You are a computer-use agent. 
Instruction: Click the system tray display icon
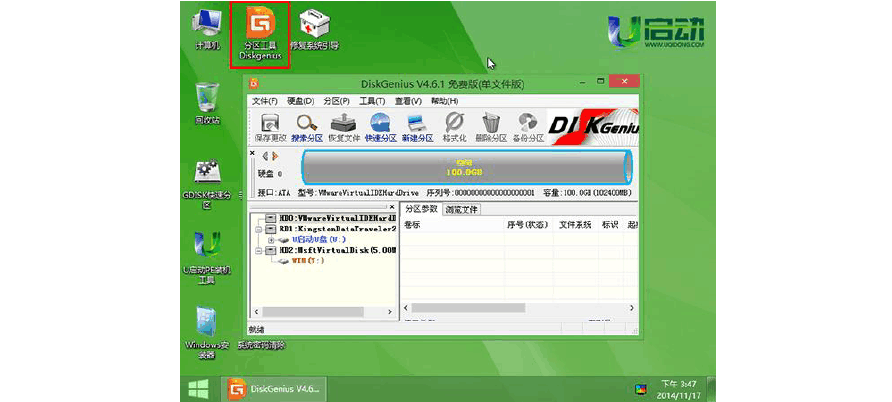pyautogui.click(x=641, y=390)
